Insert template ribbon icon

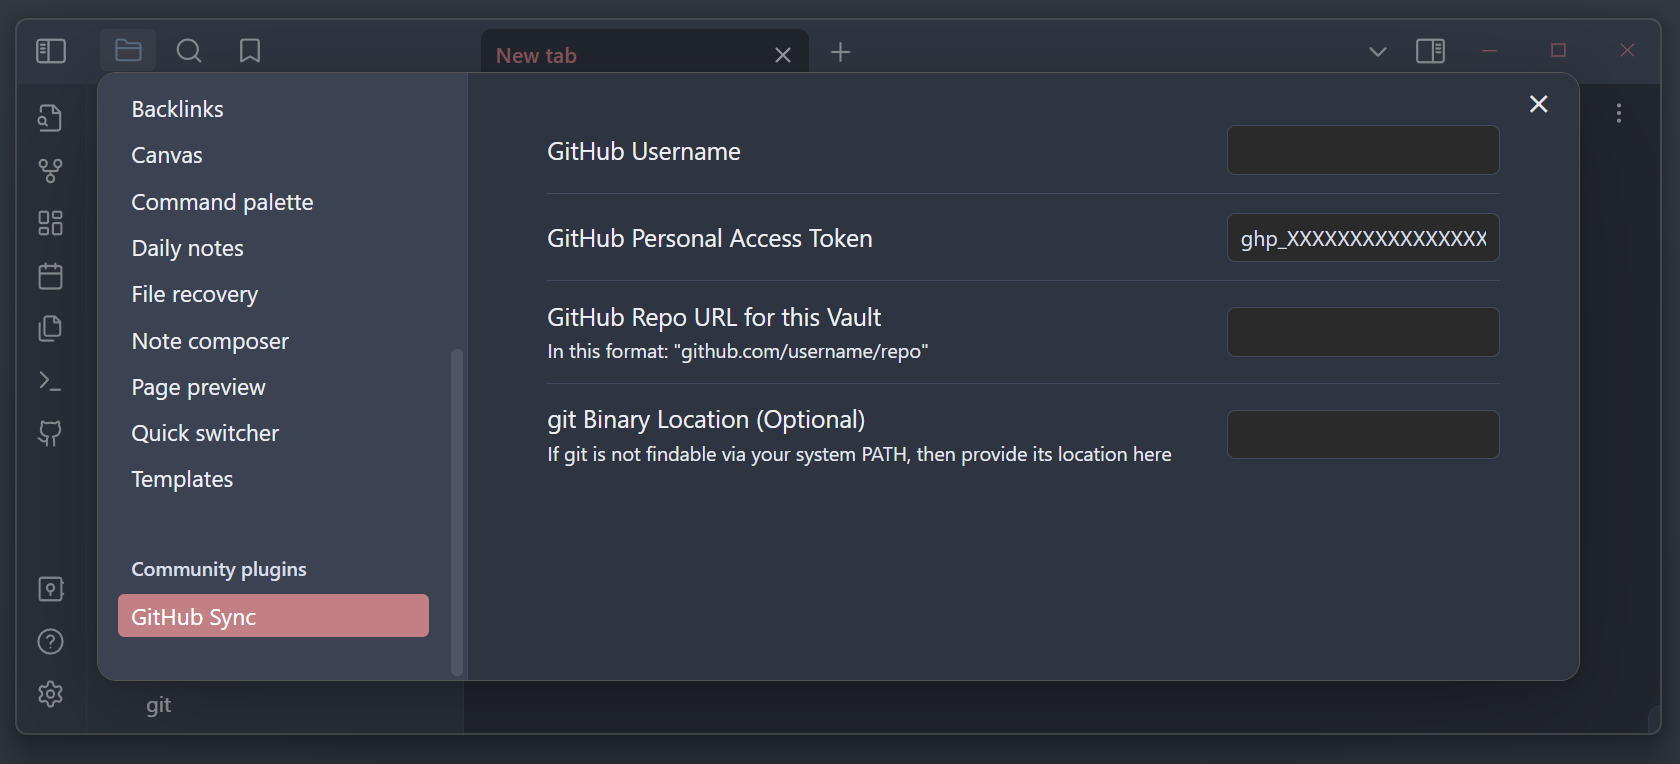pyautogui.click(x=50, y=328)
